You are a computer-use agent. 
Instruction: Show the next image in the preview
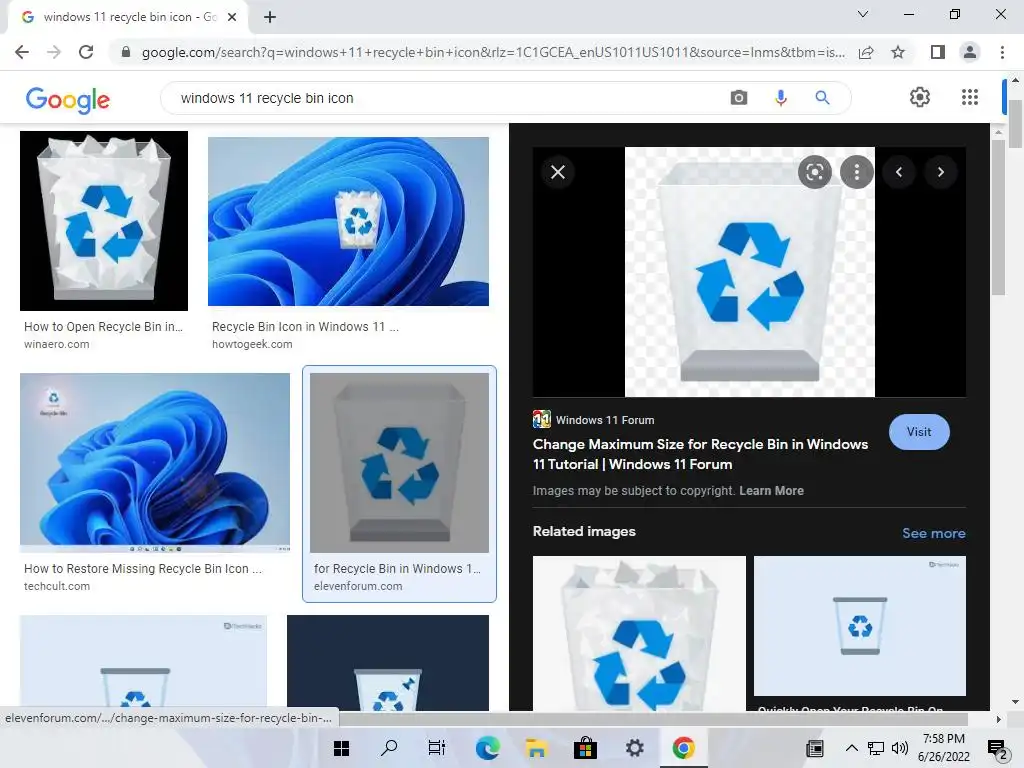tap(940, 172)
